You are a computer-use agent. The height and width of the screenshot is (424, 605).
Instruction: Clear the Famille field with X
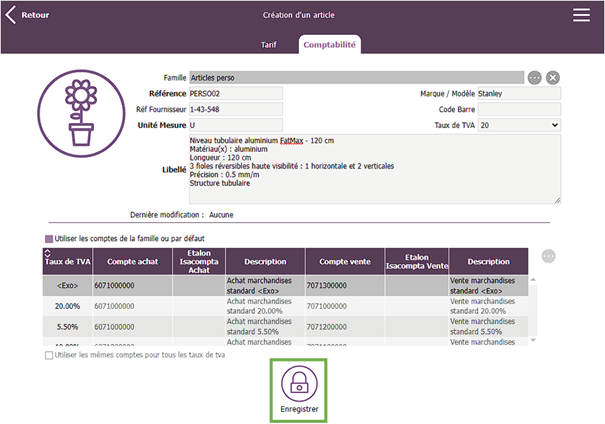click(553, 77)
